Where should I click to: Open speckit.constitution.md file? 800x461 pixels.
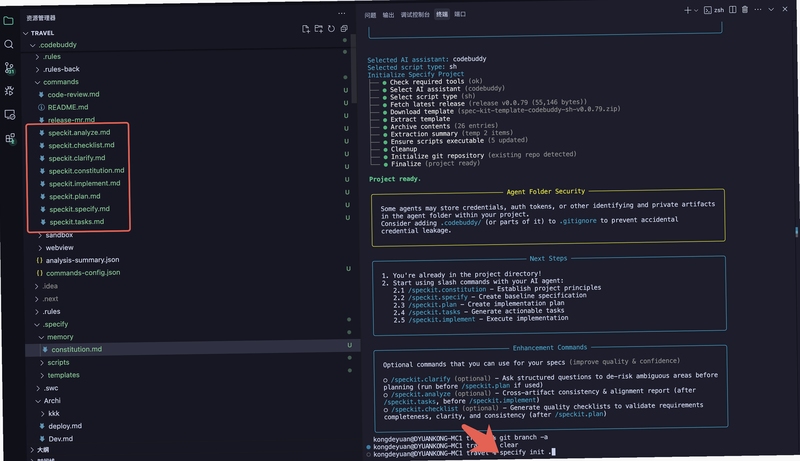[86, 171]
